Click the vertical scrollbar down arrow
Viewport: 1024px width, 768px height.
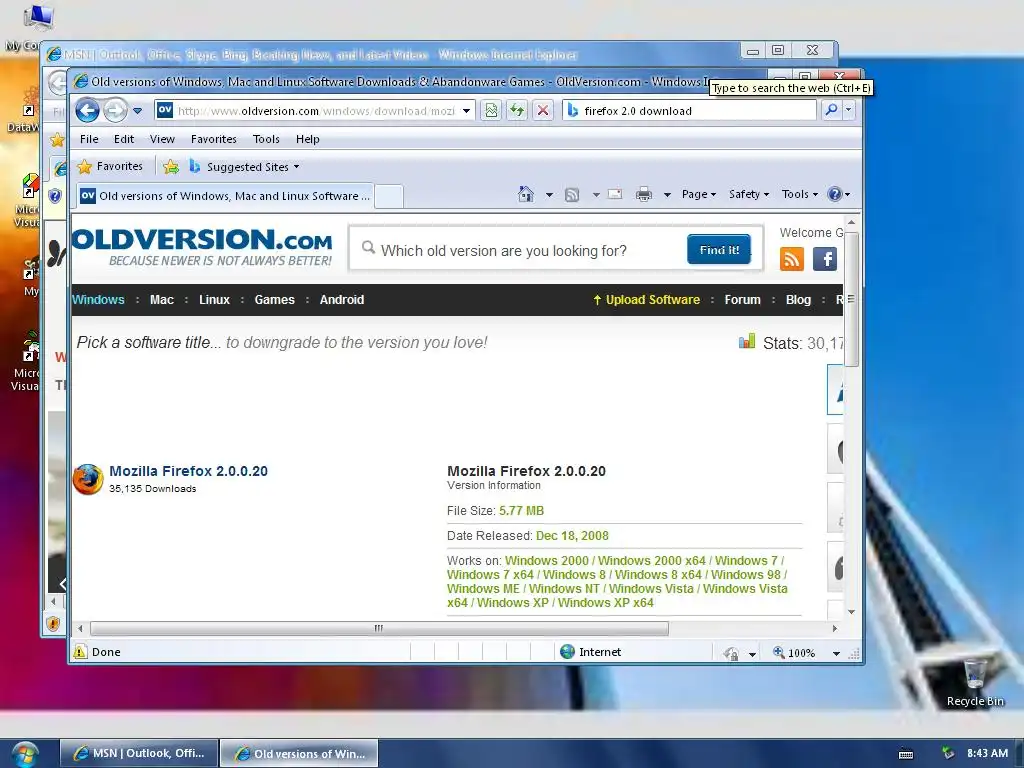(x=851, y=612)
